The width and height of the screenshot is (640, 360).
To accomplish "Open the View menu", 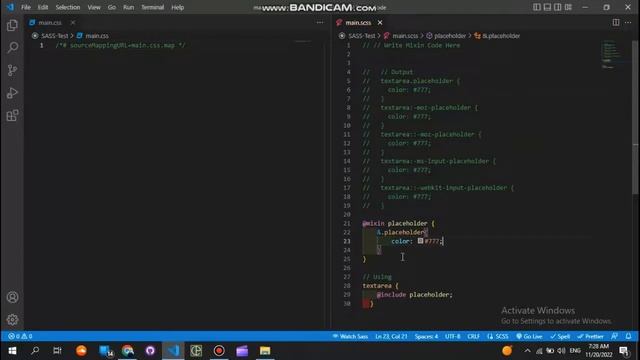I will pos(94,7).
